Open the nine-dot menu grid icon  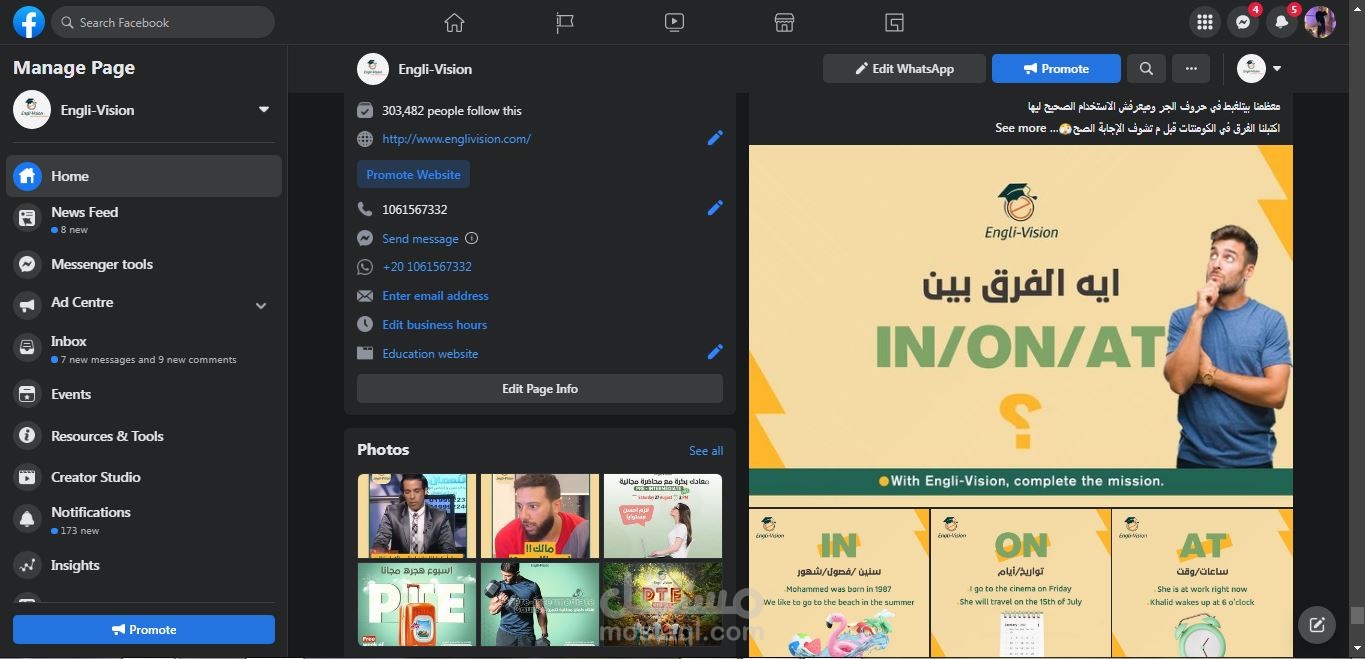(1205, 22)
